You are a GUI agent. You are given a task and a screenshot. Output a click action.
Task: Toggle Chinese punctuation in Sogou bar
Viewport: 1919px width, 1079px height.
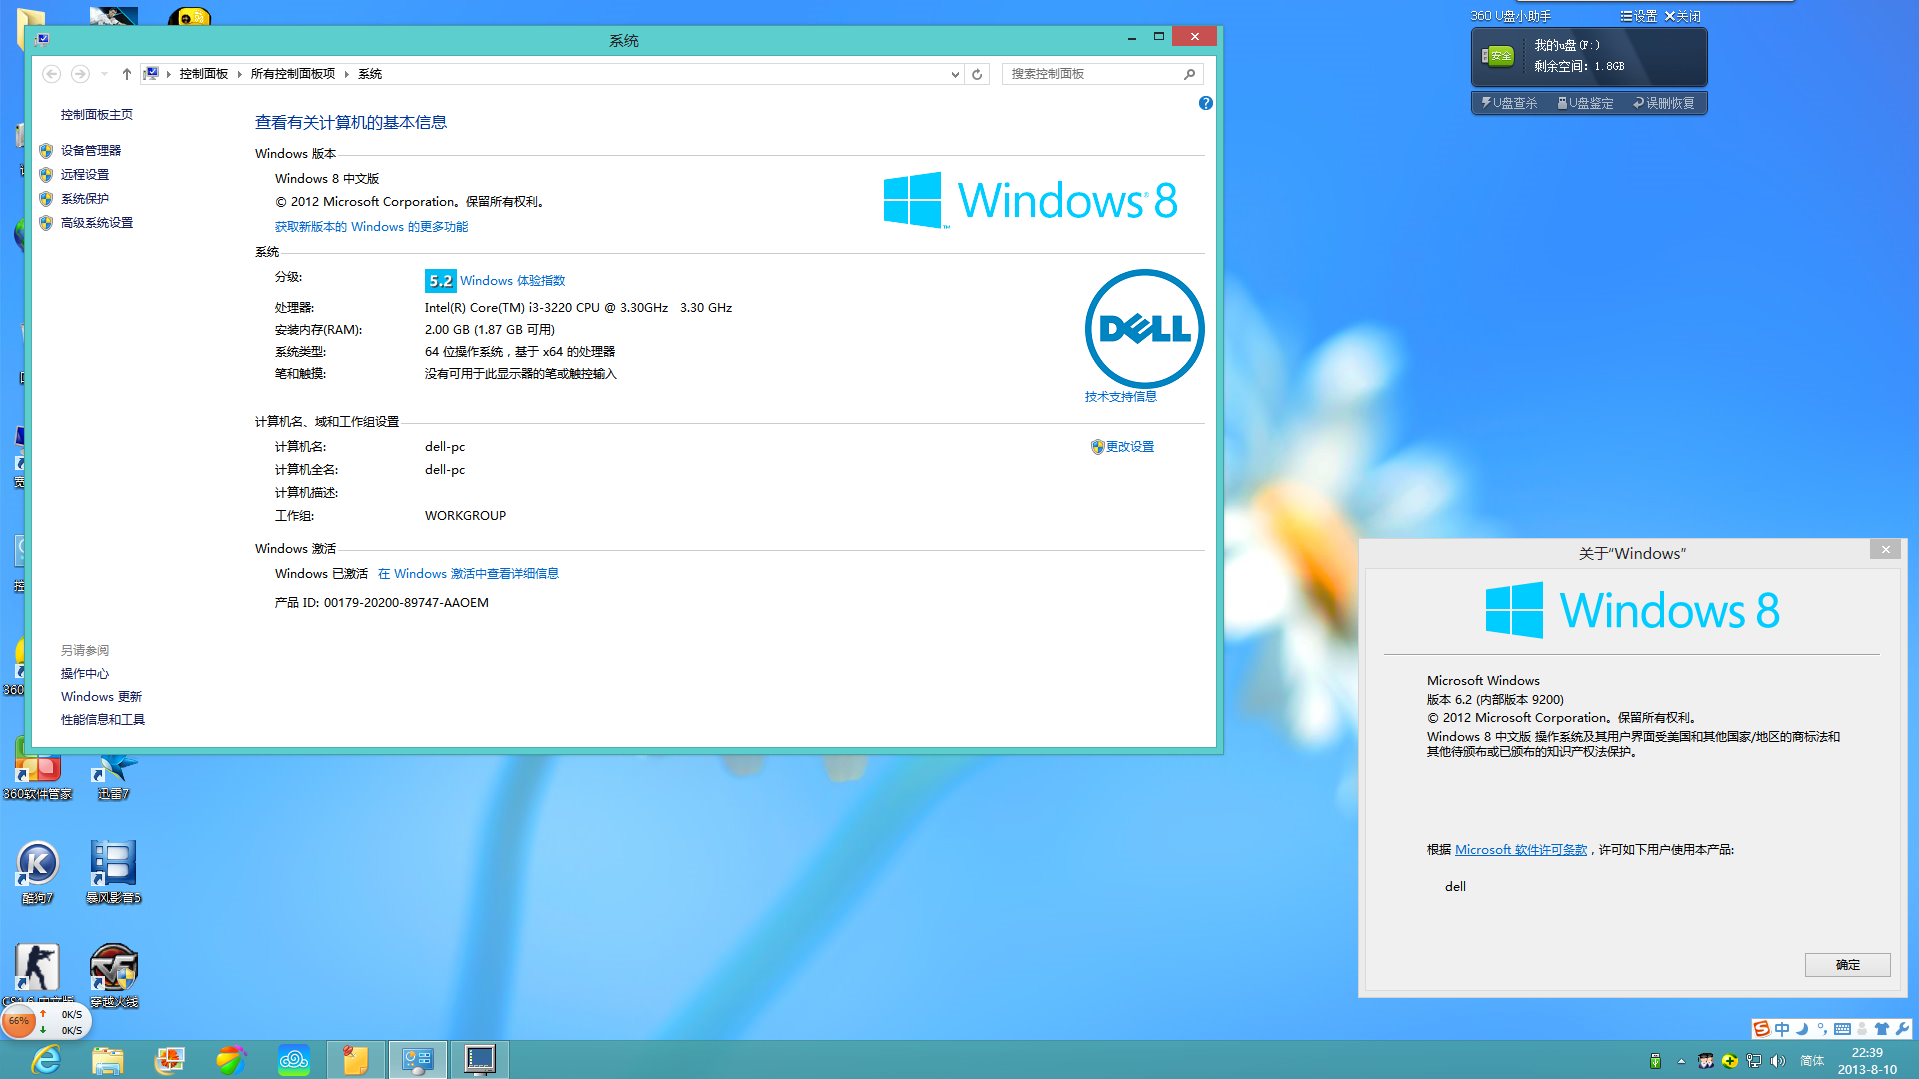click(1821, 1029)
